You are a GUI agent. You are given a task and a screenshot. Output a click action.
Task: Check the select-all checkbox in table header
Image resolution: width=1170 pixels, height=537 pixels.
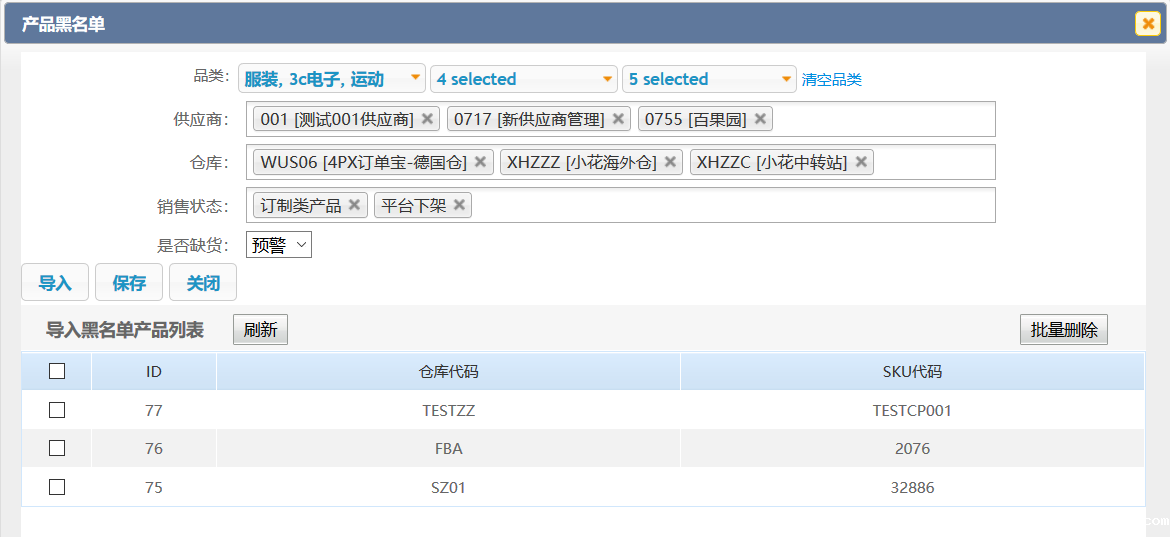[x=57, y=371]
